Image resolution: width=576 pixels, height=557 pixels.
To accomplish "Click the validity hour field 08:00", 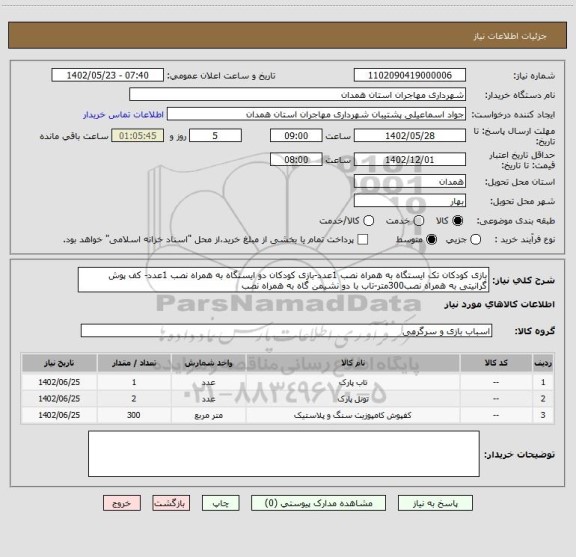I will [x=296, y=159].
